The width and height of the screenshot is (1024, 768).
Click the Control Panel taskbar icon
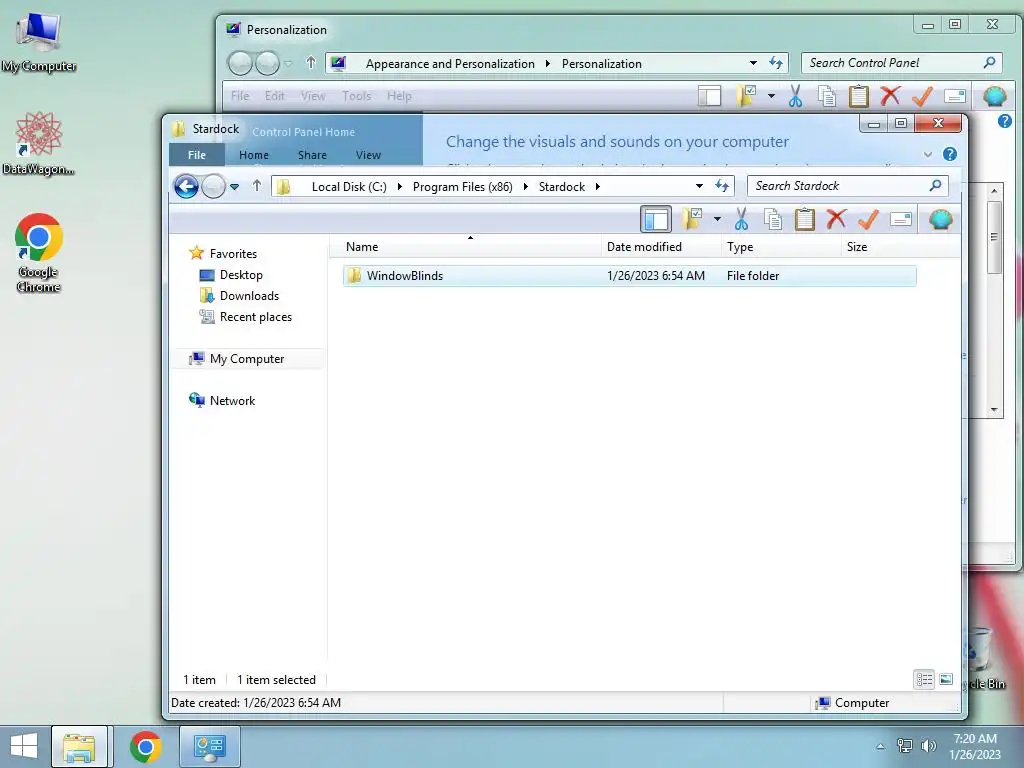pyautogui.click(x=210, y=746)
